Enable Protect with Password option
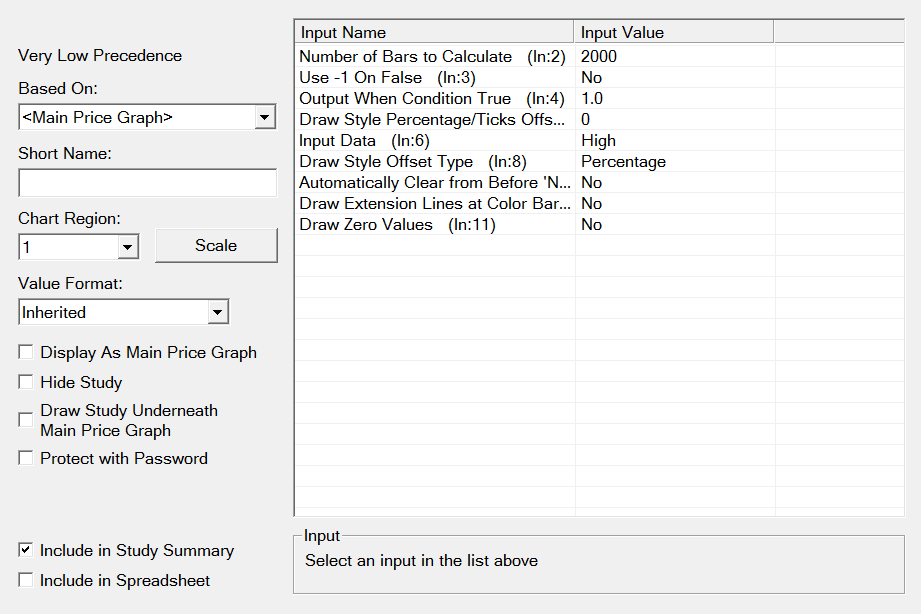921x614 pixels. [x=26, y=459]
